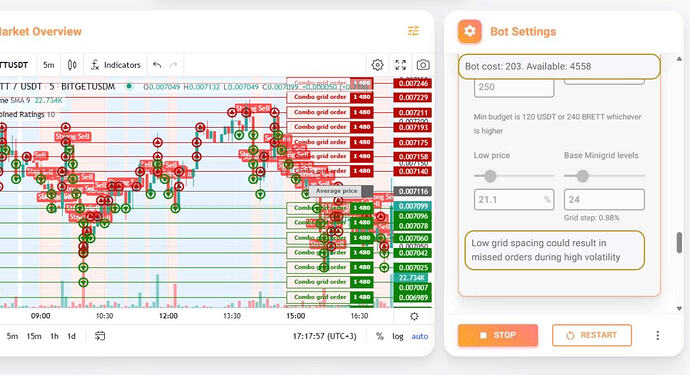This screenshot has width=690, height=375.
Task: Click the Low price 21.1 input field
Action: pyautogui.click(x=514, y=199)
